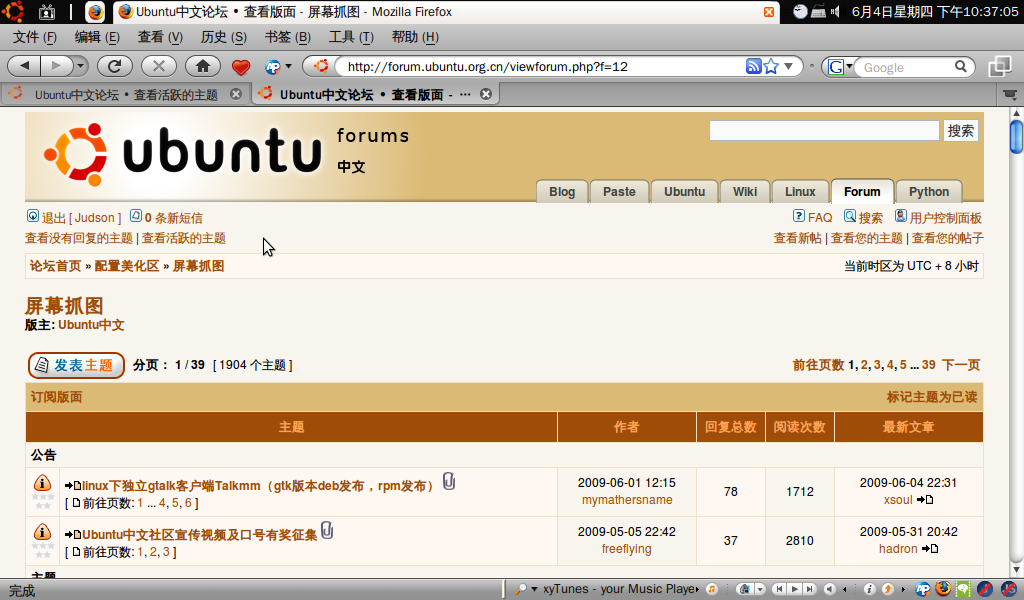The height and width of the screenshot is (600, 1024).
Task: Go to page 39 of the forum
Action: (928, 365)
